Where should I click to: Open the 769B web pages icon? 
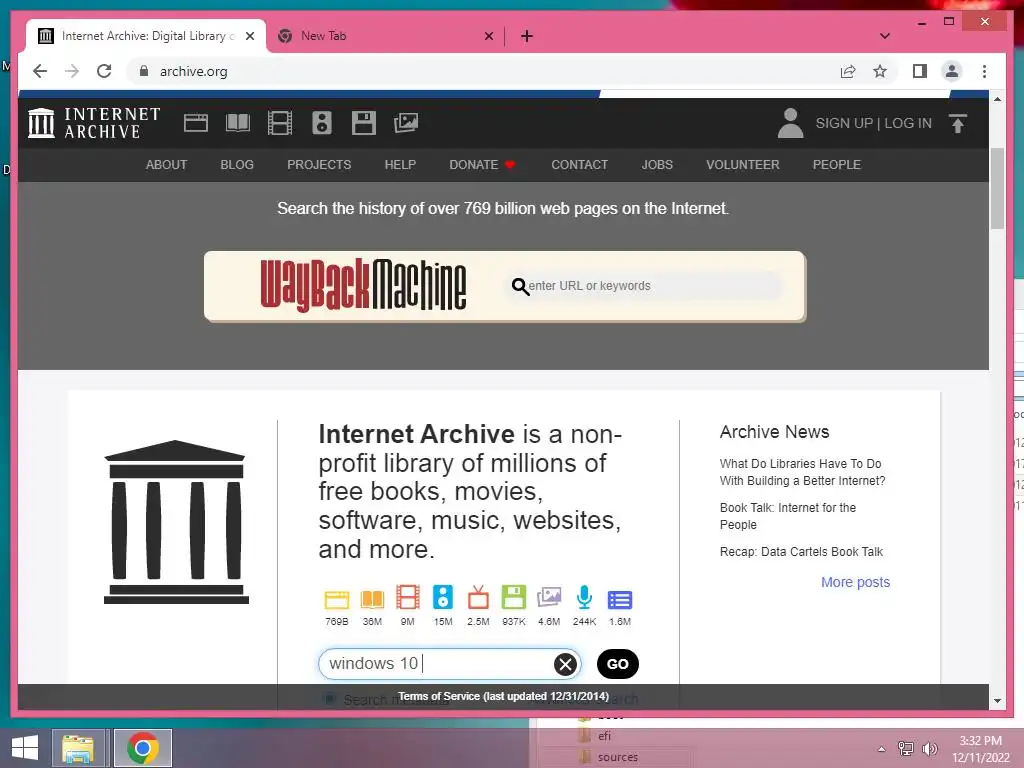(x=337, y=599)
